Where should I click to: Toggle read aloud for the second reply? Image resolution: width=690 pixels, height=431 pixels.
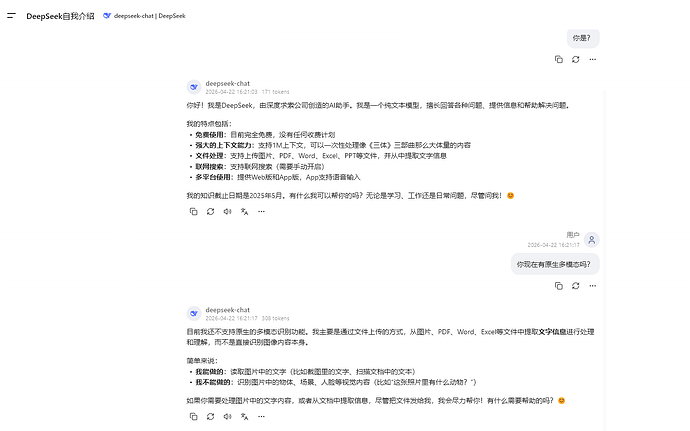(x=227, y=416)
